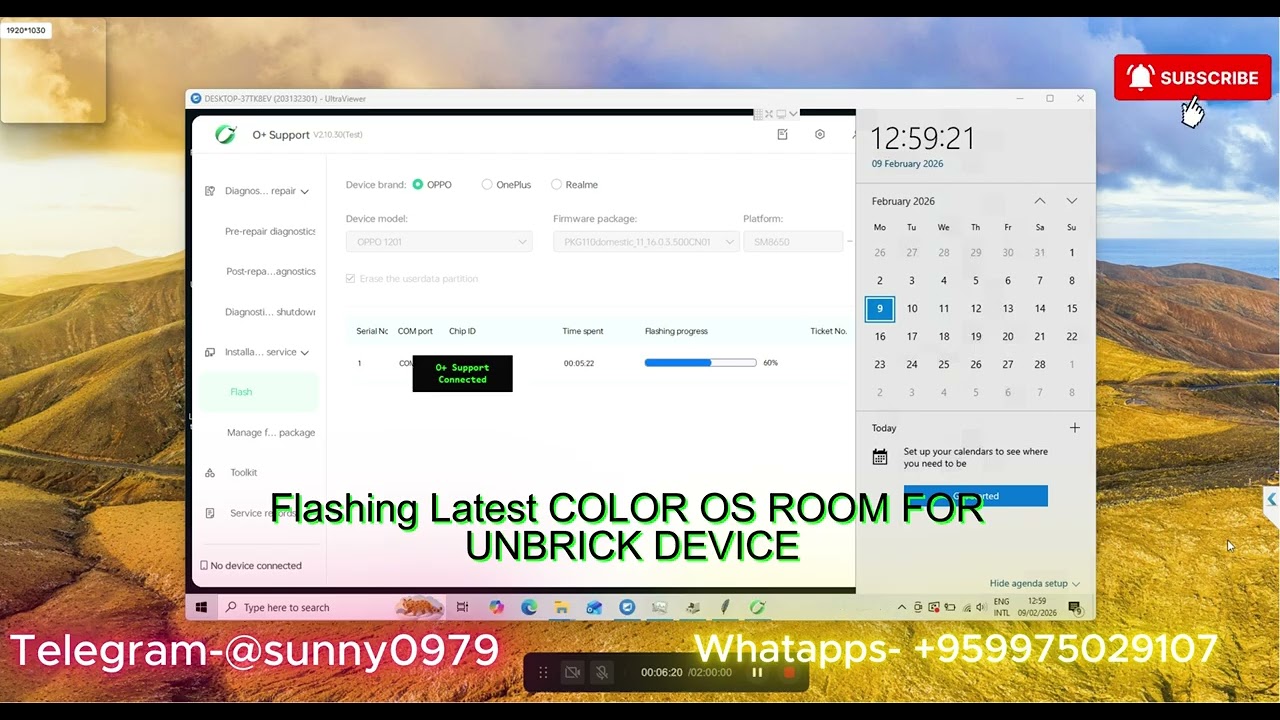Select the OnePlus device brand radio

[487, 185]
